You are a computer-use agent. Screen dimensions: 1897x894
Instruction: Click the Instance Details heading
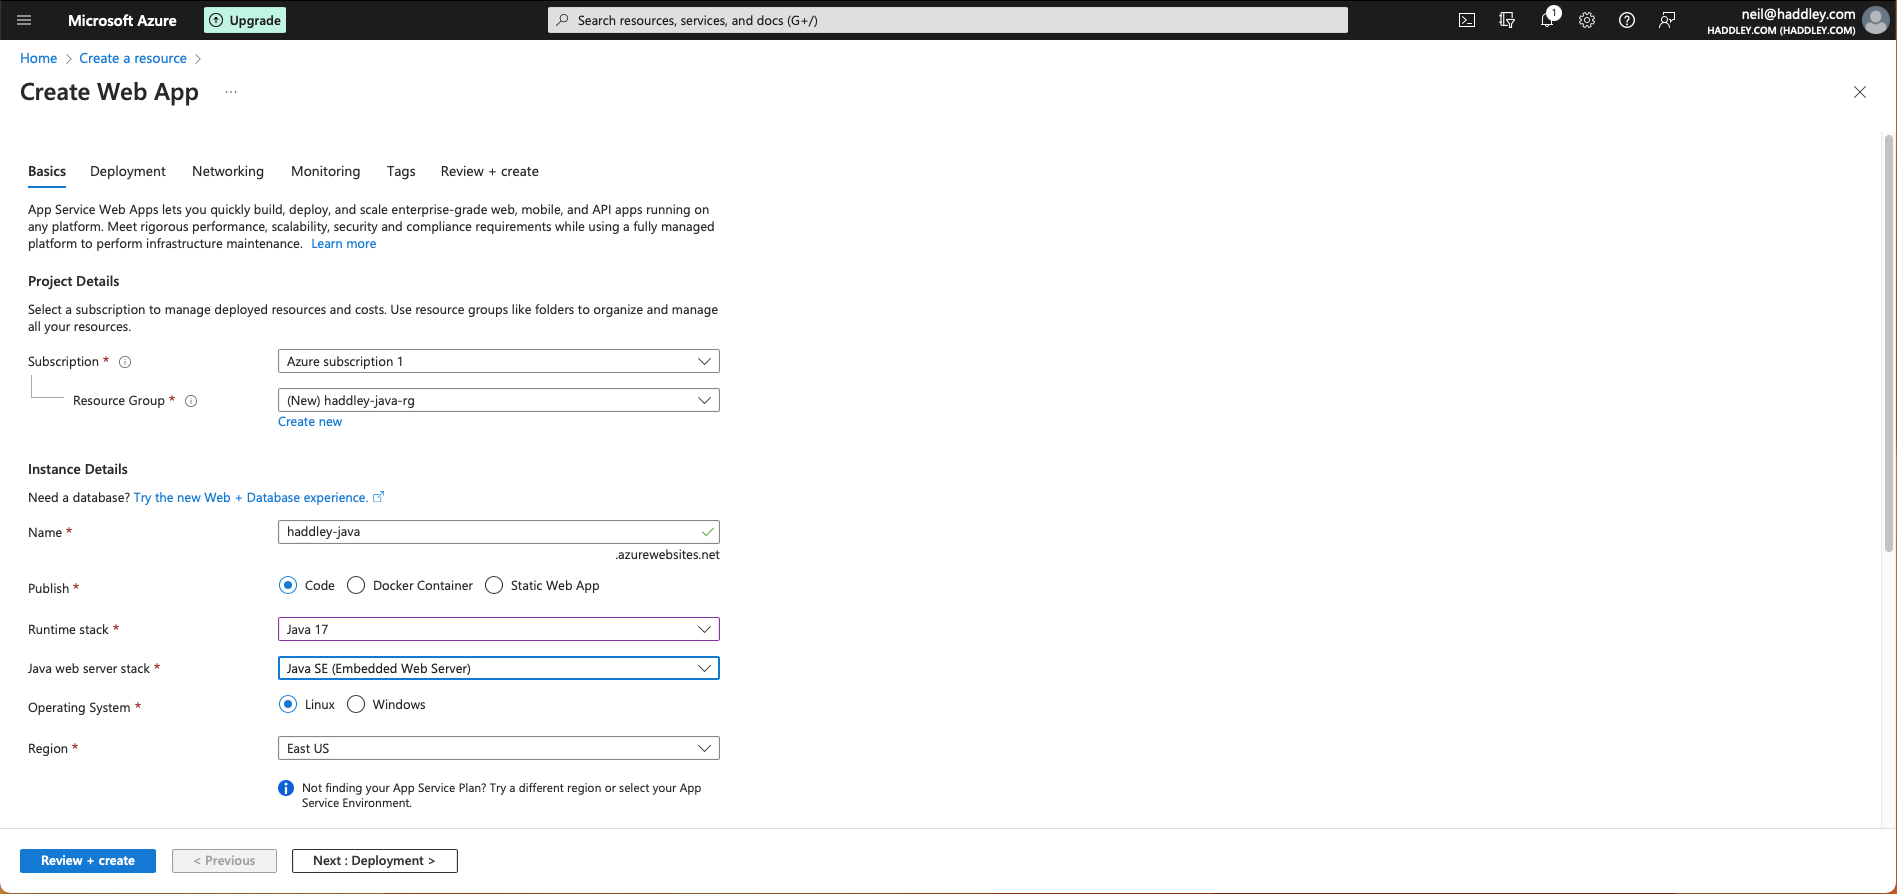tap(78, 470)
